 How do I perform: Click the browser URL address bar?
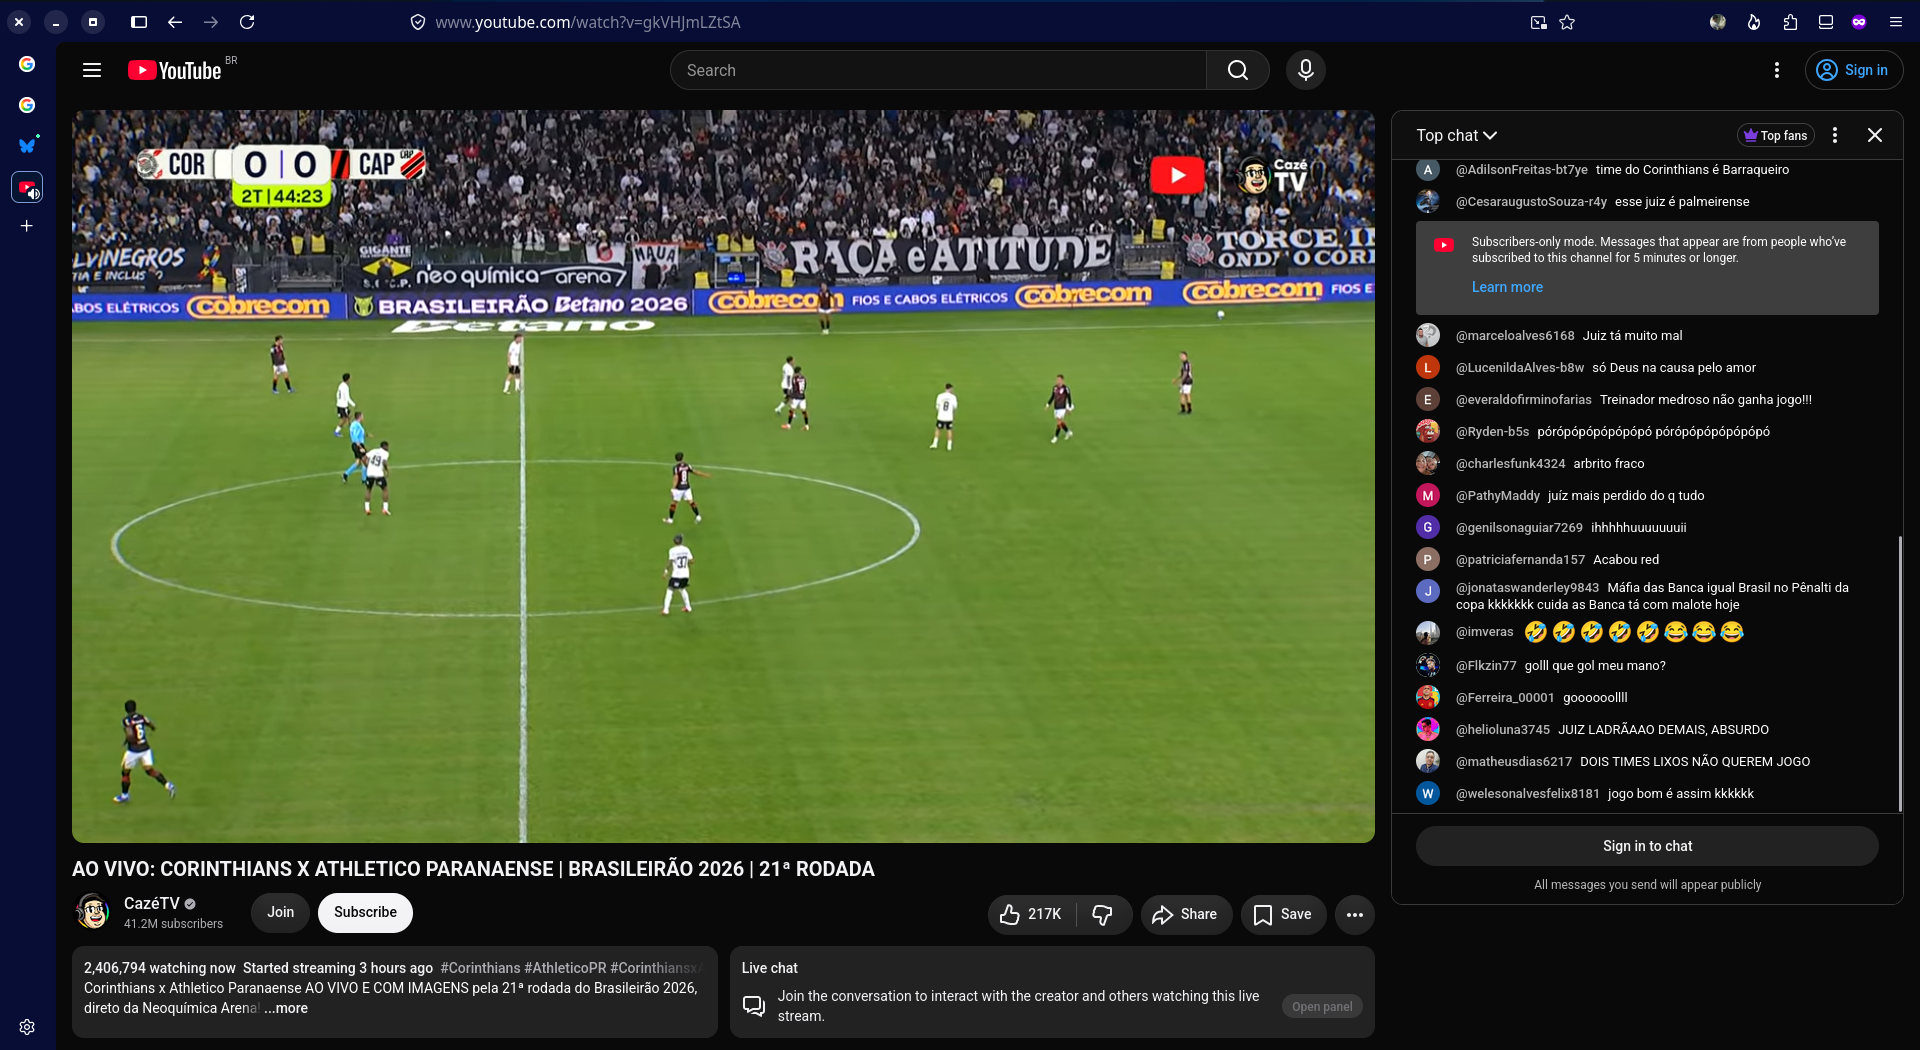click(588, 22)
